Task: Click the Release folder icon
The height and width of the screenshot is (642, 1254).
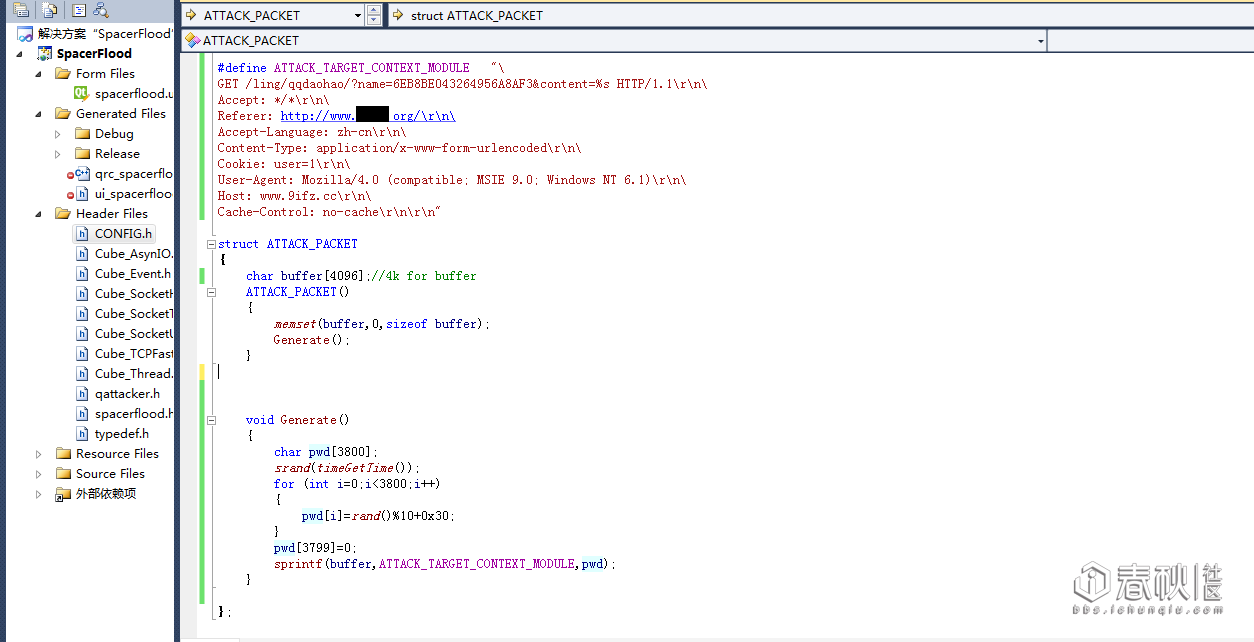Action: (x=83, y=153)
